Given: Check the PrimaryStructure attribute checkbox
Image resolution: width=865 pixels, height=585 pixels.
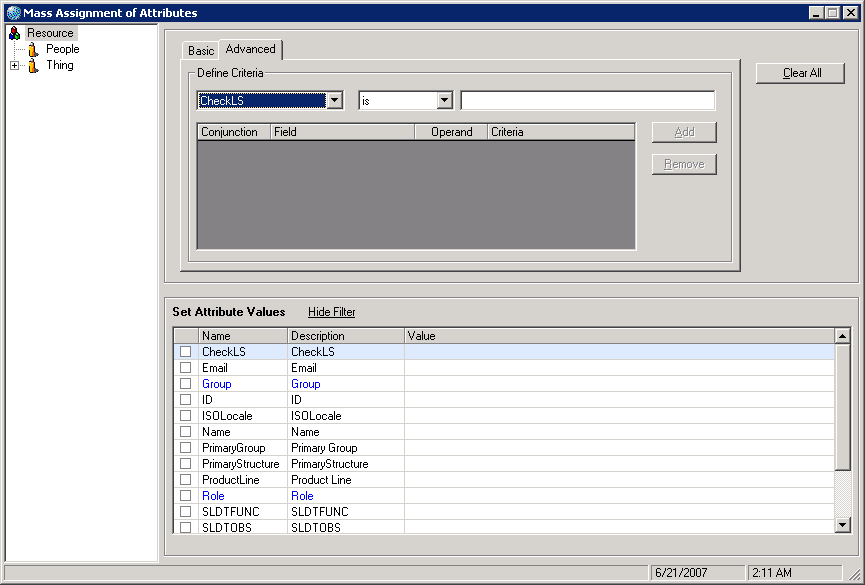Looking at the screenshot, I should point(185,464).
